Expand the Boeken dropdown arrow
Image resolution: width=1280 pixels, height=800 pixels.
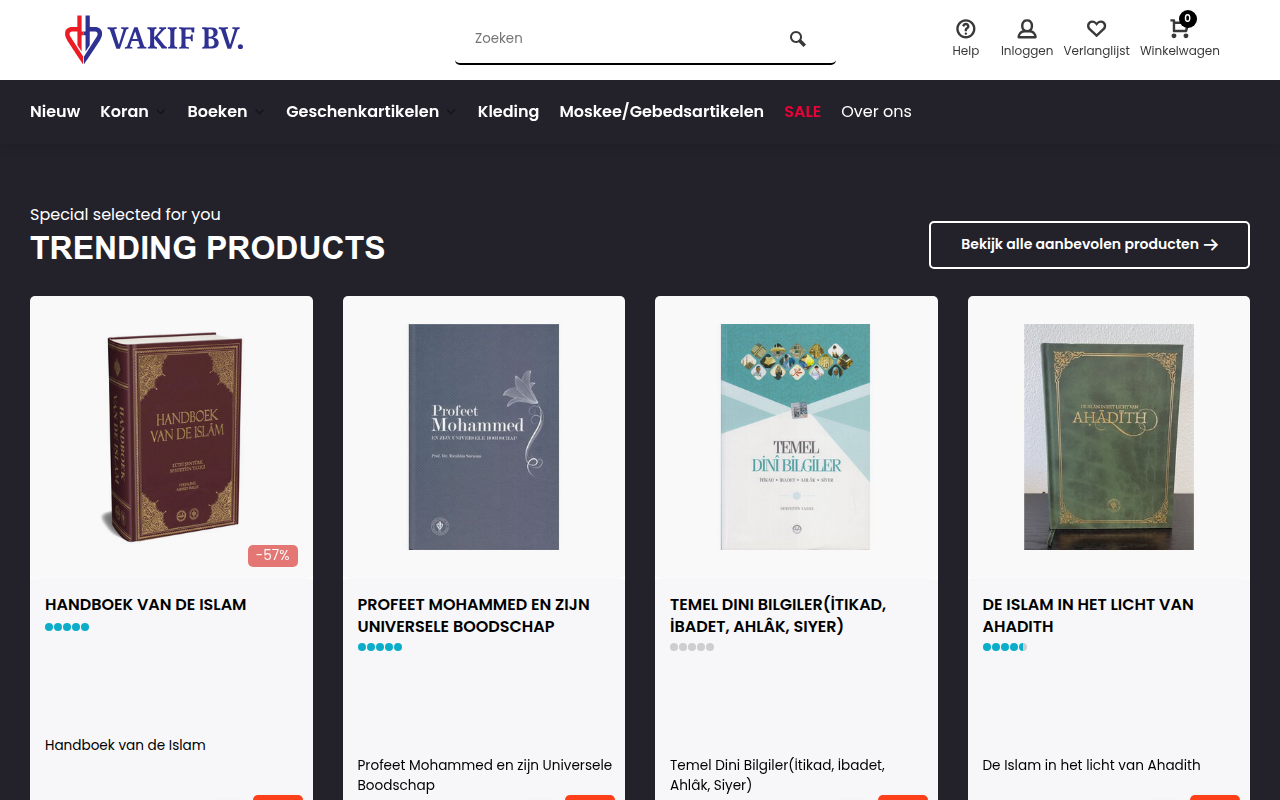[x=259, y=112]
